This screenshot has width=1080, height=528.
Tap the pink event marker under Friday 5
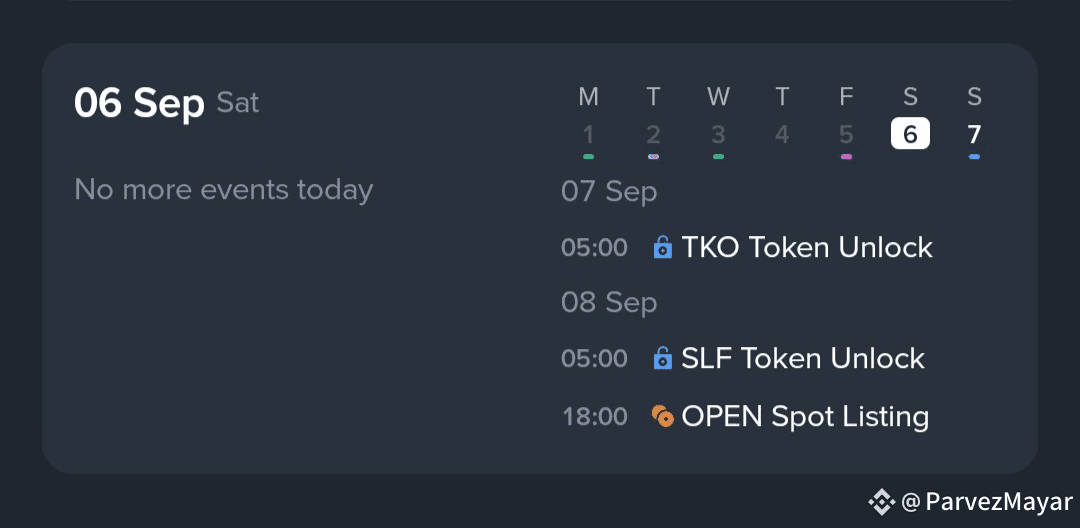[x=846, y=157]
